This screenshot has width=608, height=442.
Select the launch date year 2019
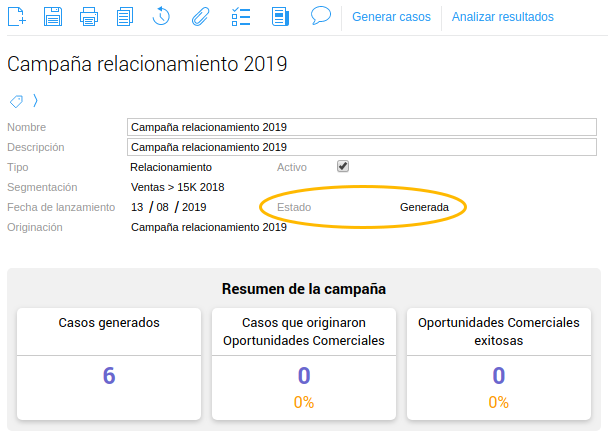point(194,207)
